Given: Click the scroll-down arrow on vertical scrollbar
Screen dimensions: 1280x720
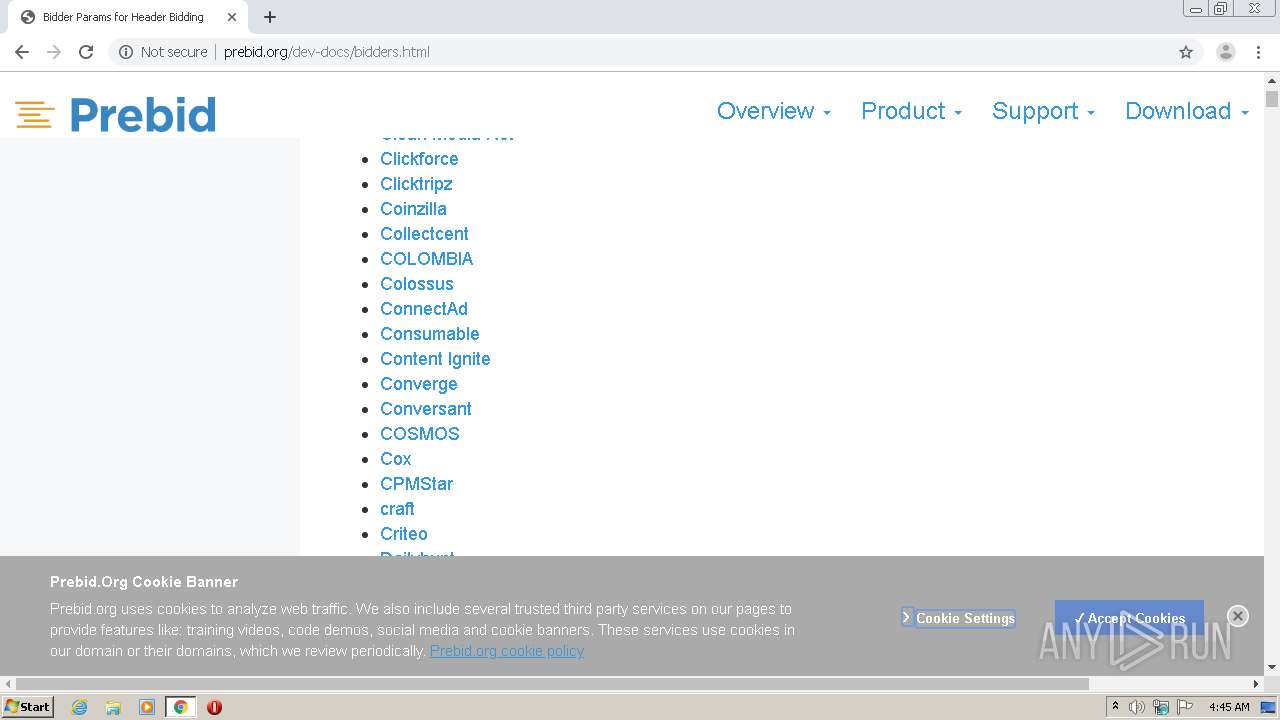Looking at the screenshot, I should pyautogui.click(x=1271, y=667).
